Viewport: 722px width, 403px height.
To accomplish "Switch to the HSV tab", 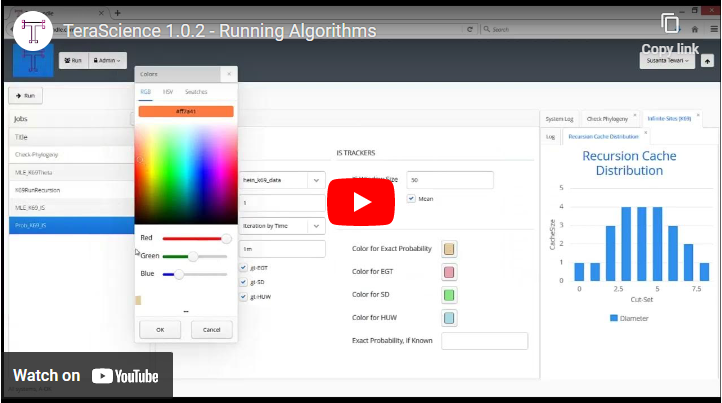I will [168, 92].
